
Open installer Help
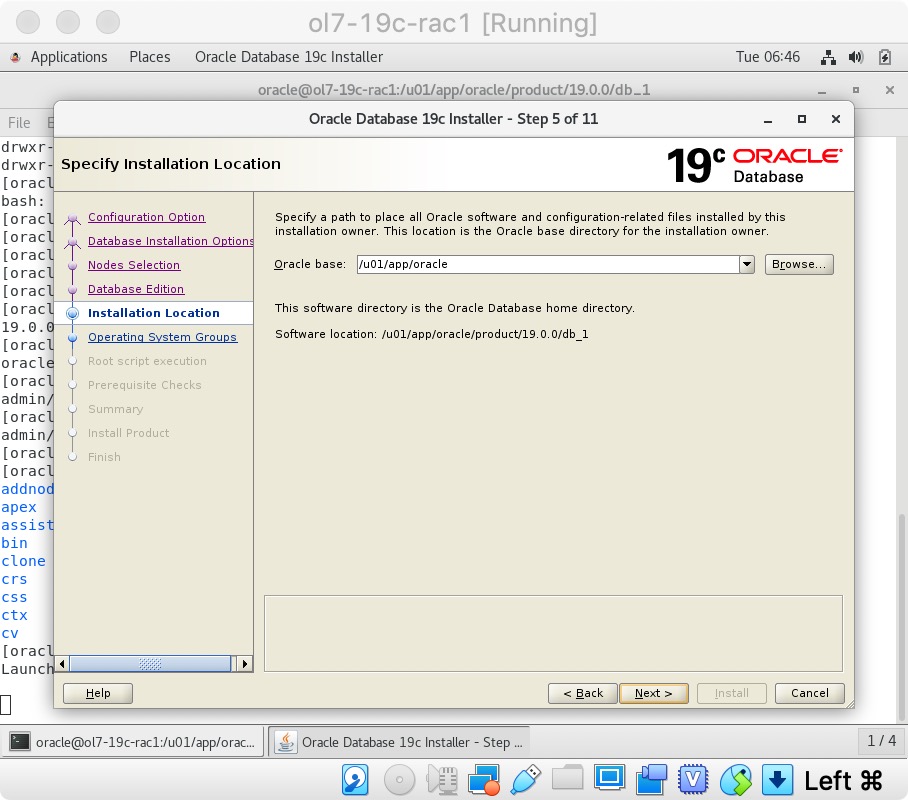98,693
